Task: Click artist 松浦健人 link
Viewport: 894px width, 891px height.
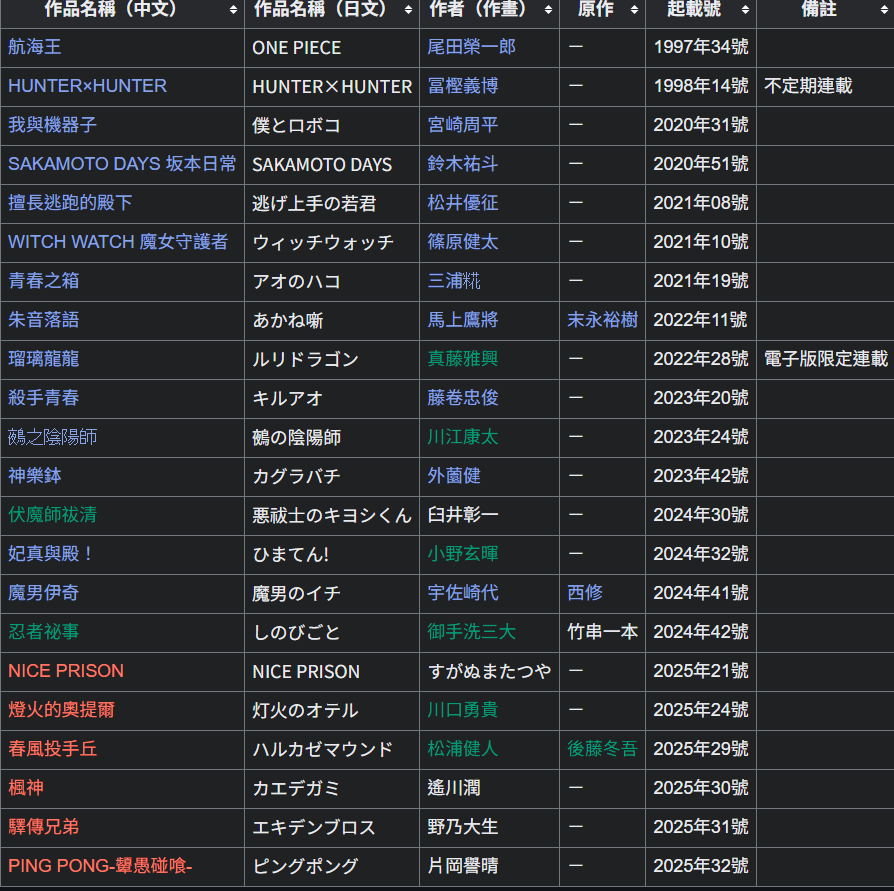Action: [463, 749]
